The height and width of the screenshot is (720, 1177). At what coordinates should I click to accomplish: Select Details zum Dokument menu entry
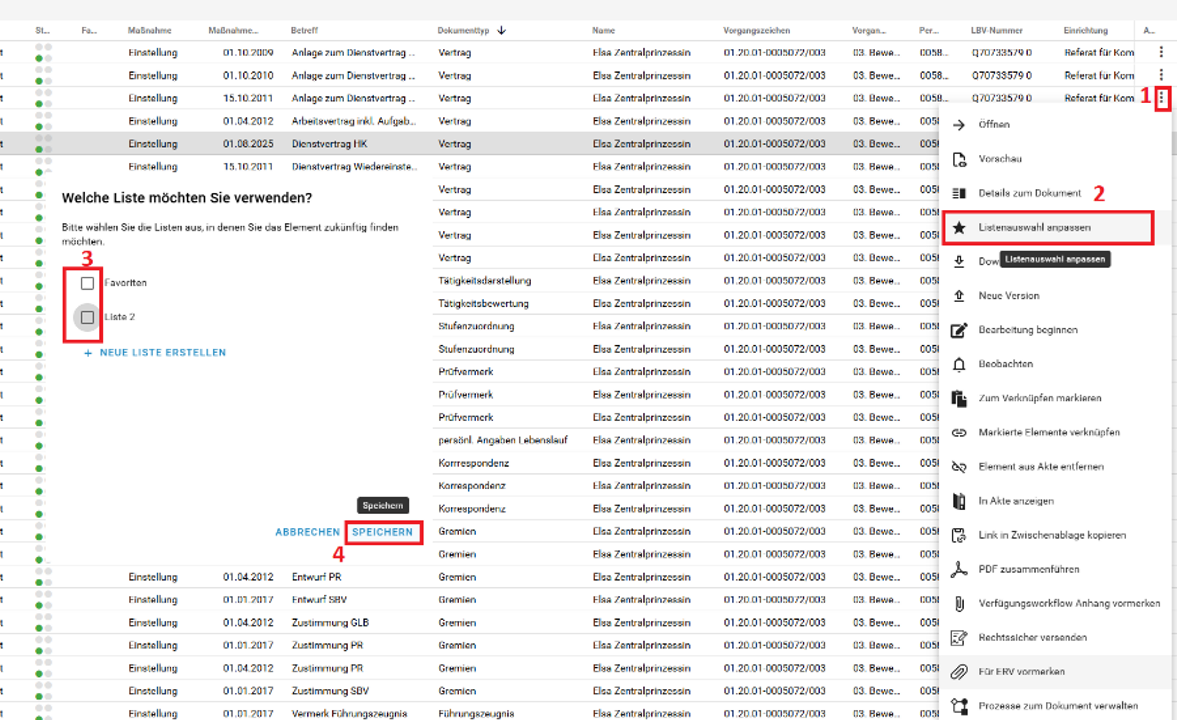click(1029, 193)
